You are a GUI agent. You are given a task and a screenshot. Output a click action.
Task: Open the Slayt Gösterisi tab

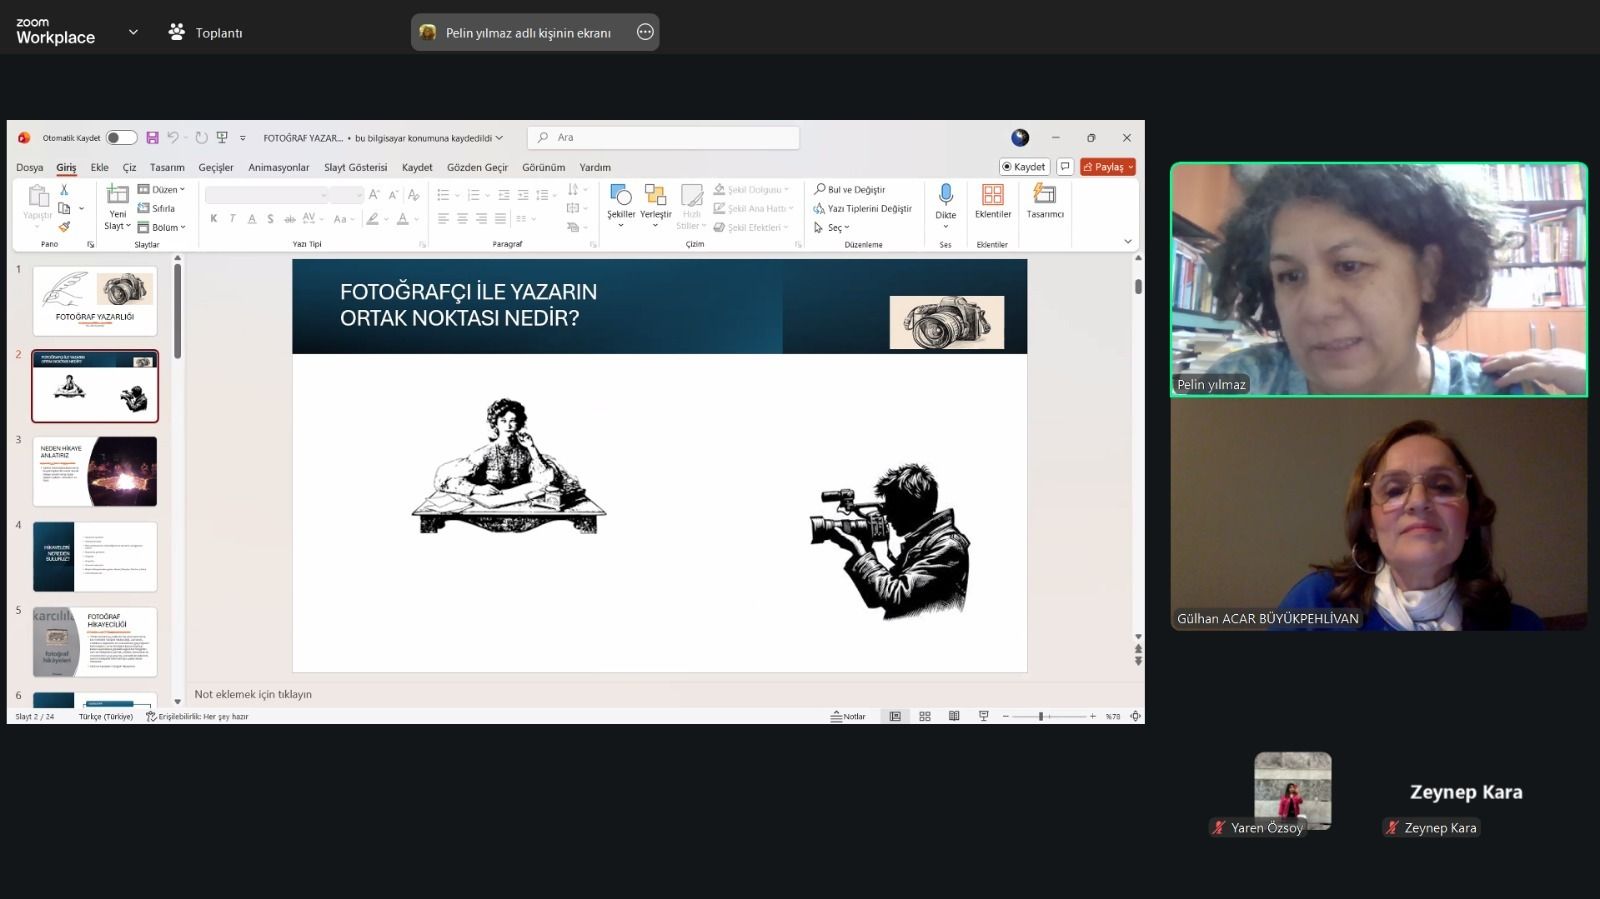(x=355, y=167)
